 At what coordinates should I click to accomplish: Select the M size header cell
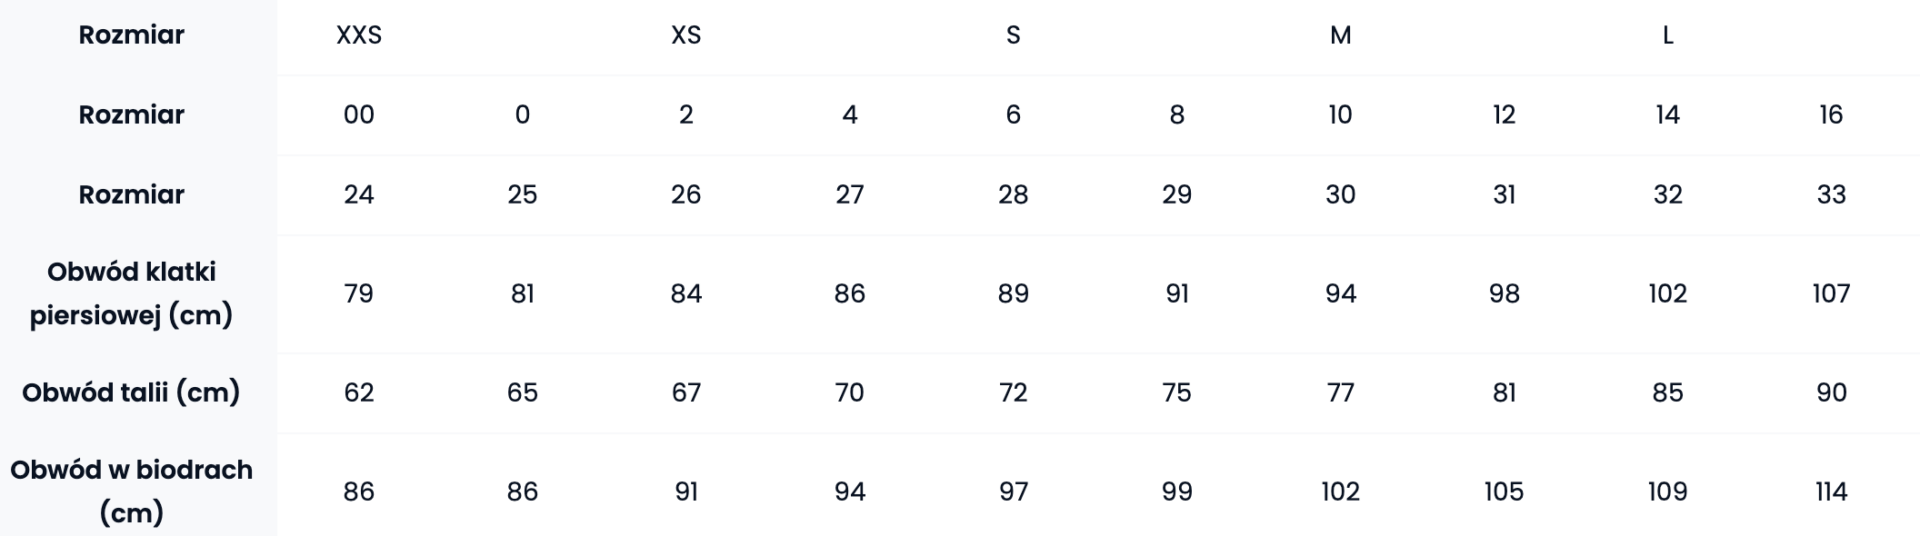[1340, 35]
